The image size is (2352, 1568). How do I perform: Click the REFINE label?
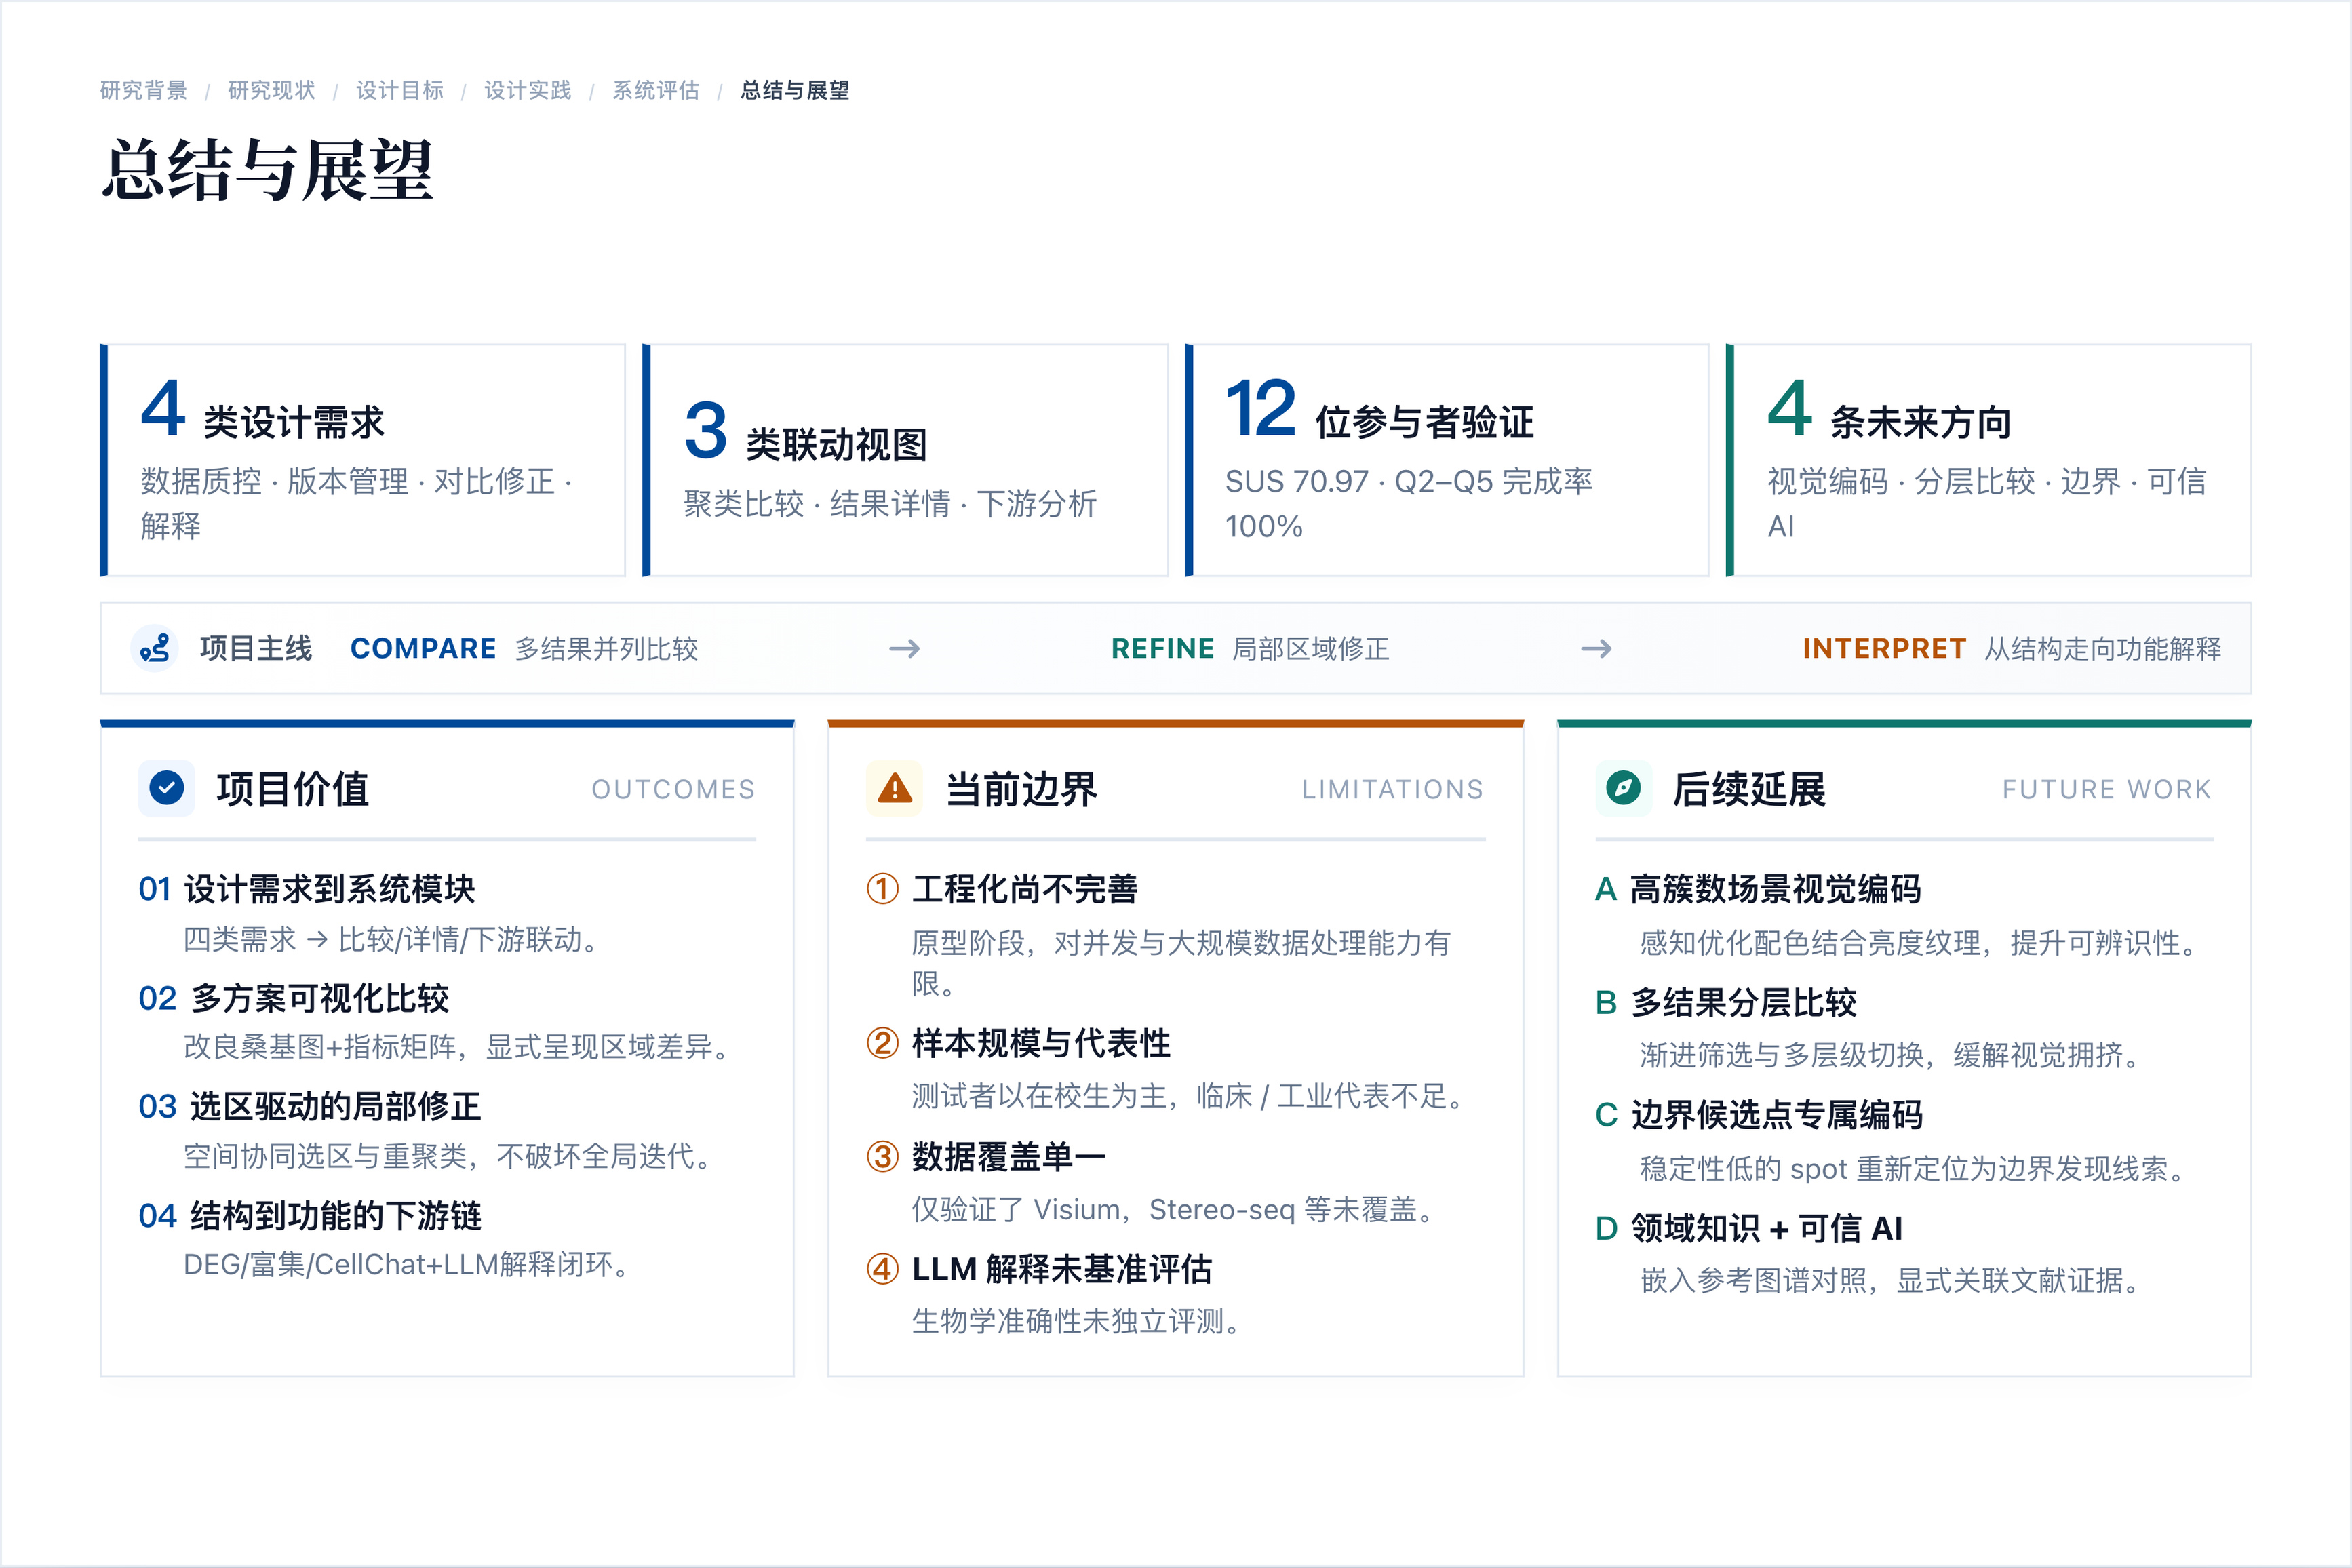point(1162,648)
